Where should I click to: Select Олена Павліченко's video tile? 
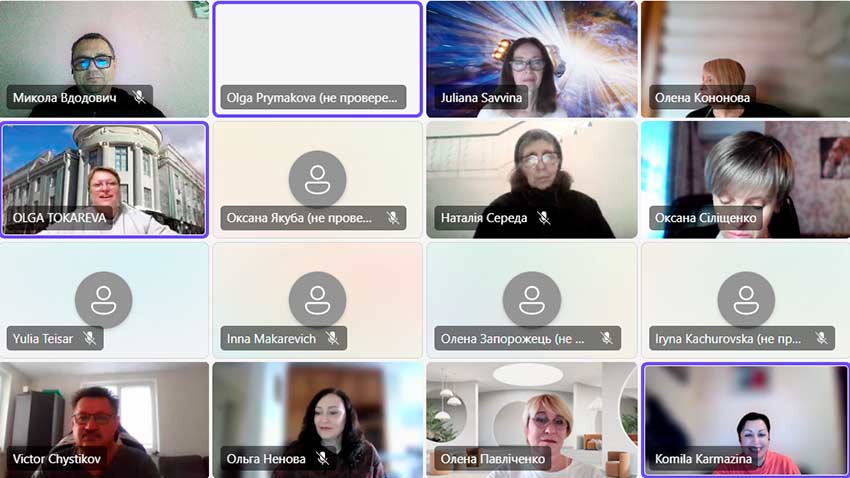[532, 421]
